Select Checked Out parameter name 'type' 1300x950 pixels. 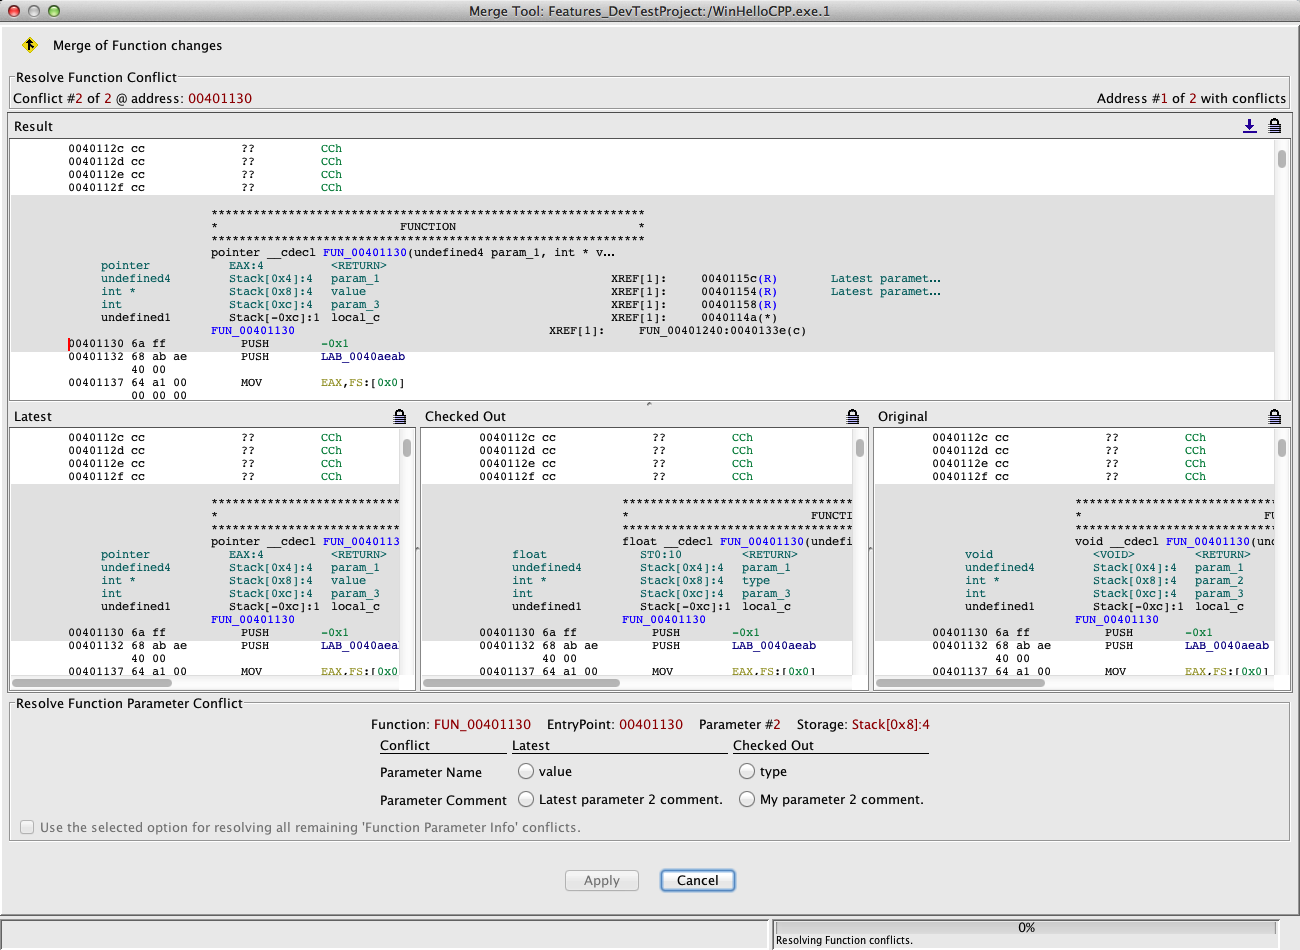pyautogui.click(x=747, y=771)
